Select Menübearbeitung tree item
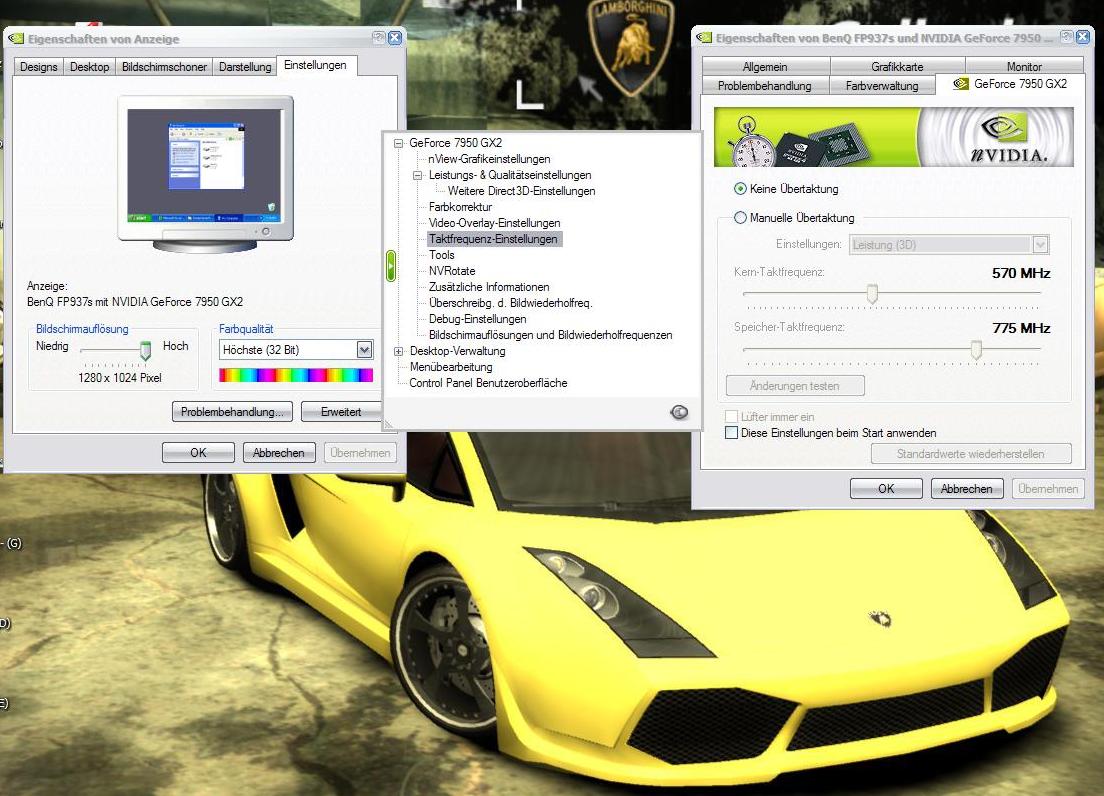1104x796 pixels. 451,367
